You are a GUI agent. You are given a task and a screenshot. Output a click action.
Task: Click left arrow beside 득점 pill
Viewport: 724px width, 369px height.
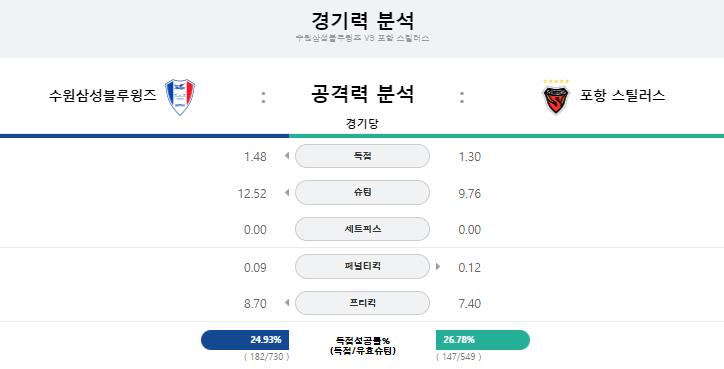287,156
